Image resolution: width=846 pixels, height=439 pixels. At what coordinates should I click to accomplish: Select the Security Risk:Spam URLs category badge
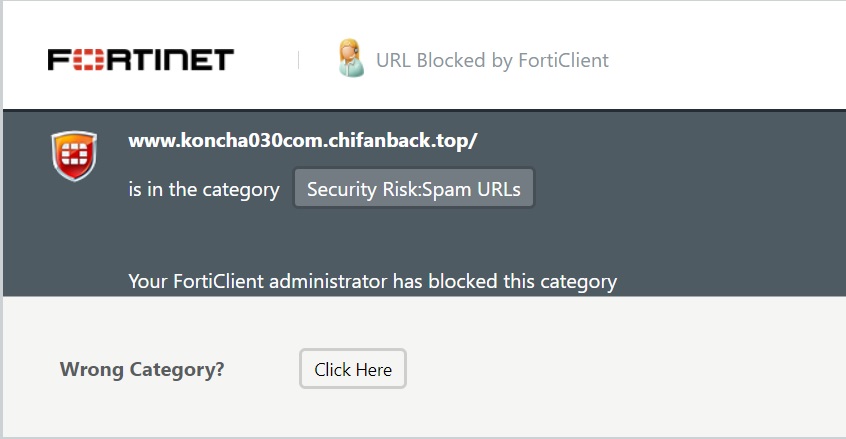[414, 189]
